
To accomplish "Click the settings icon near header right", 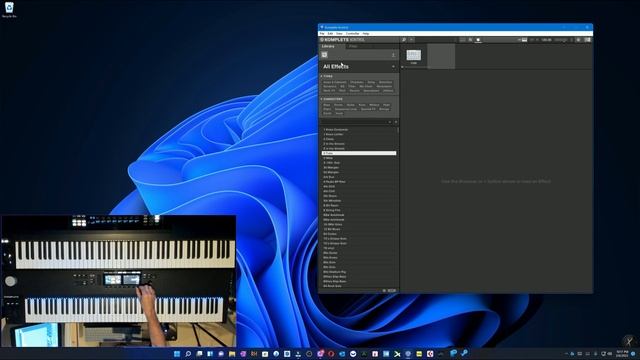I will [578, 40].
